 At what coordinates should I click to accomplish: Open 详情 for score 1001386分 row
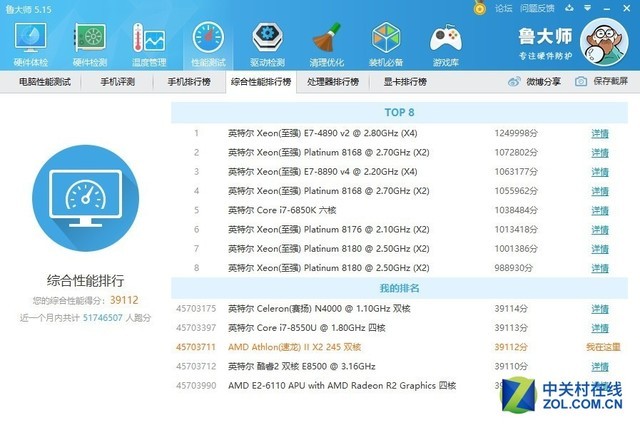[600, 249]
